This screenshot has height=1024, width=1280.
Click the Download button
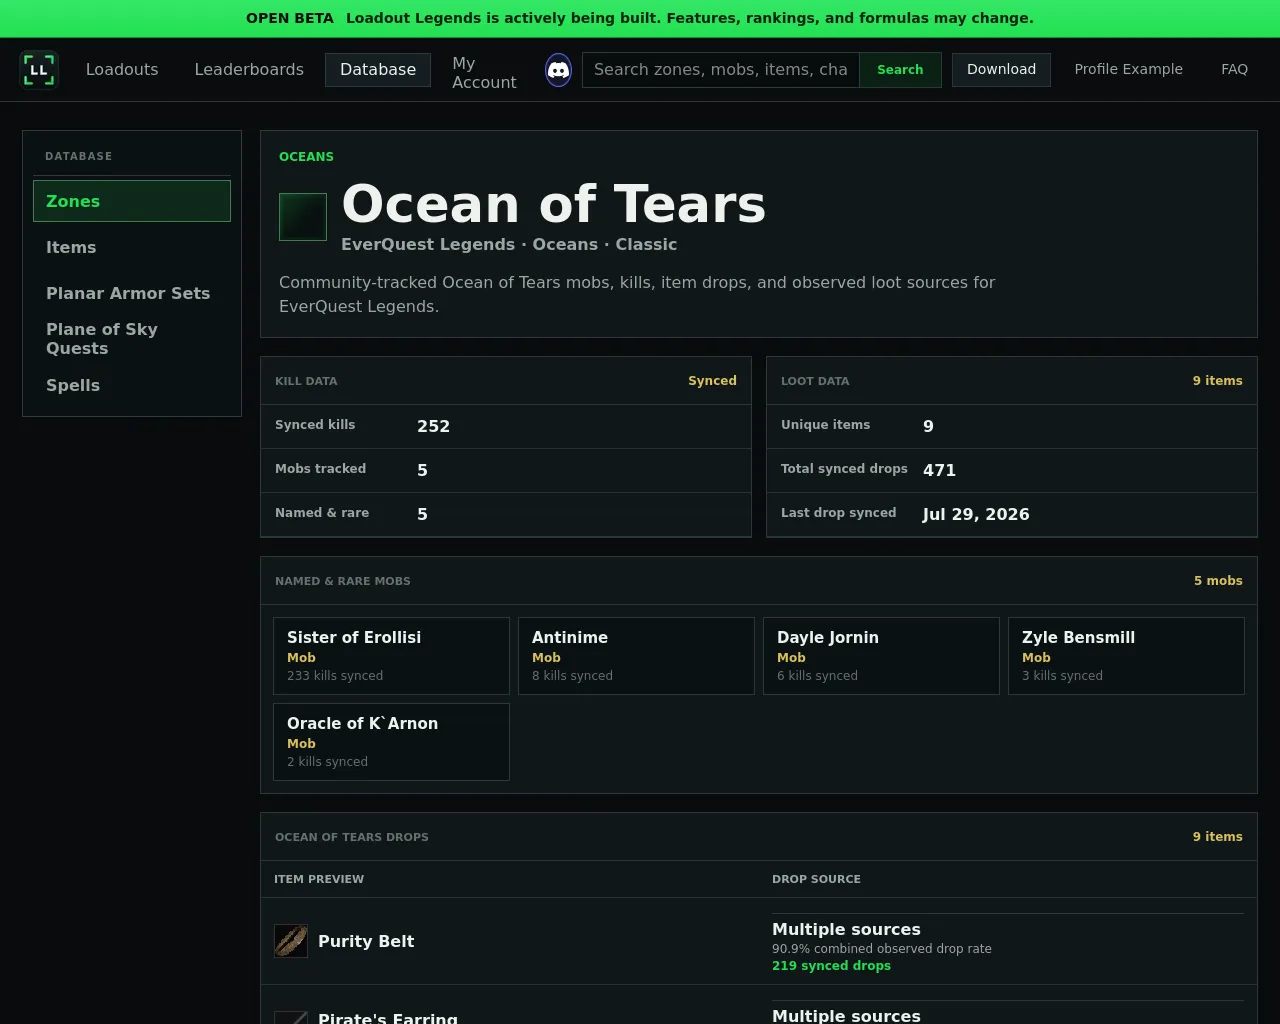point(1001,70)
